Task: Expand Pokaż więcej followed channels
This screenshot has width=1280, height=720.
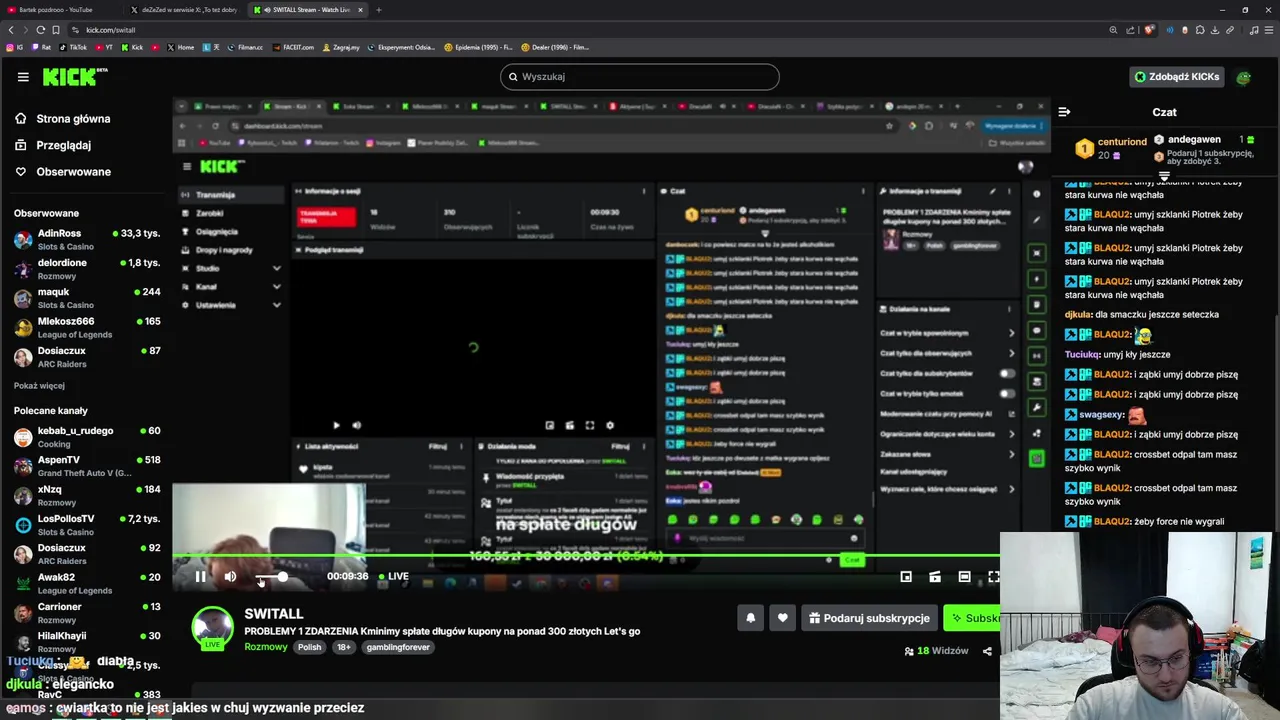Action: [x=39, y=386]
